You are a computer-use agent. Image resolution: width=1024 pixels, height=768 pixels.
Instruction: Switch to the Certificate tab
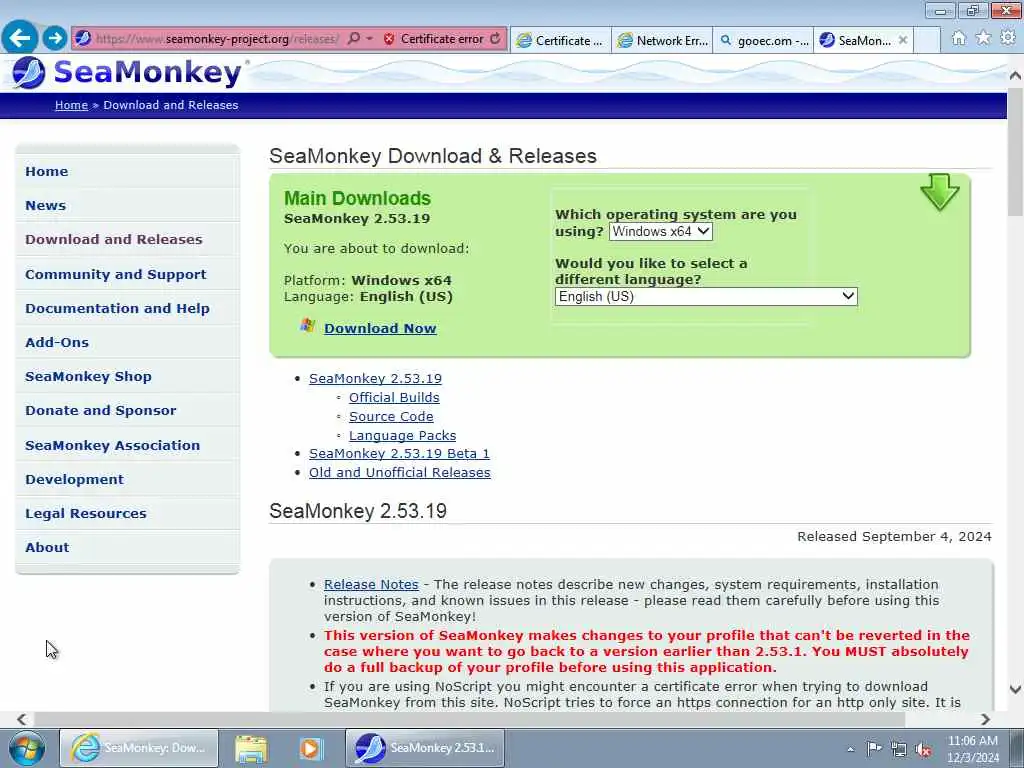point(561,40)
